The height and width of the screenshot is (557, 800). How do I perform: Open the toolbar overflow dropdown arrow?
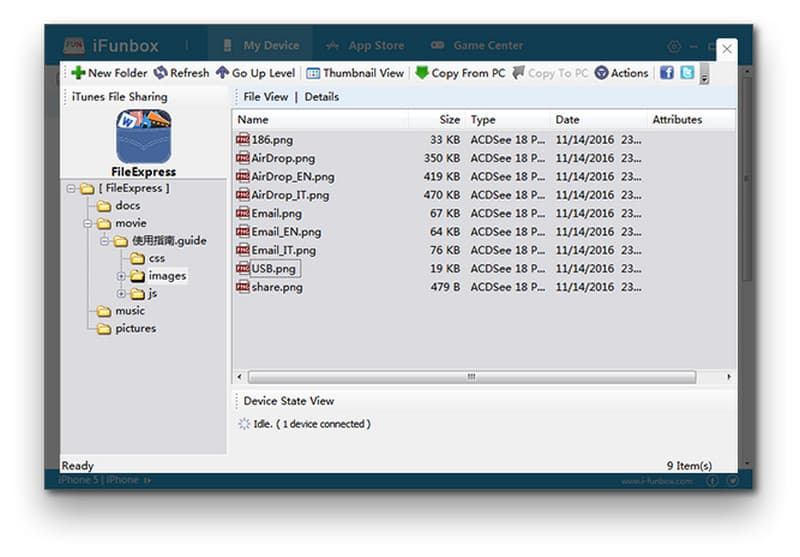704,76
